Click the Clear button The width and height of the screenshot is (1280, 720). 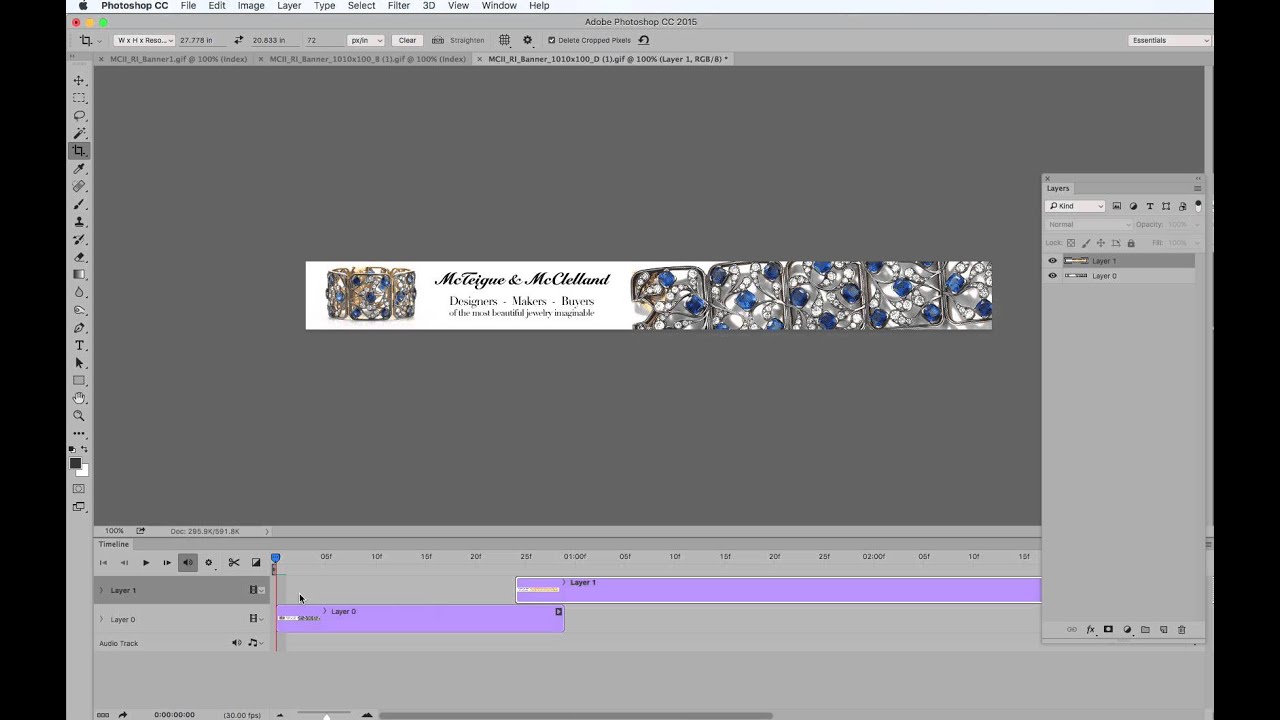(x=407, y=40)
